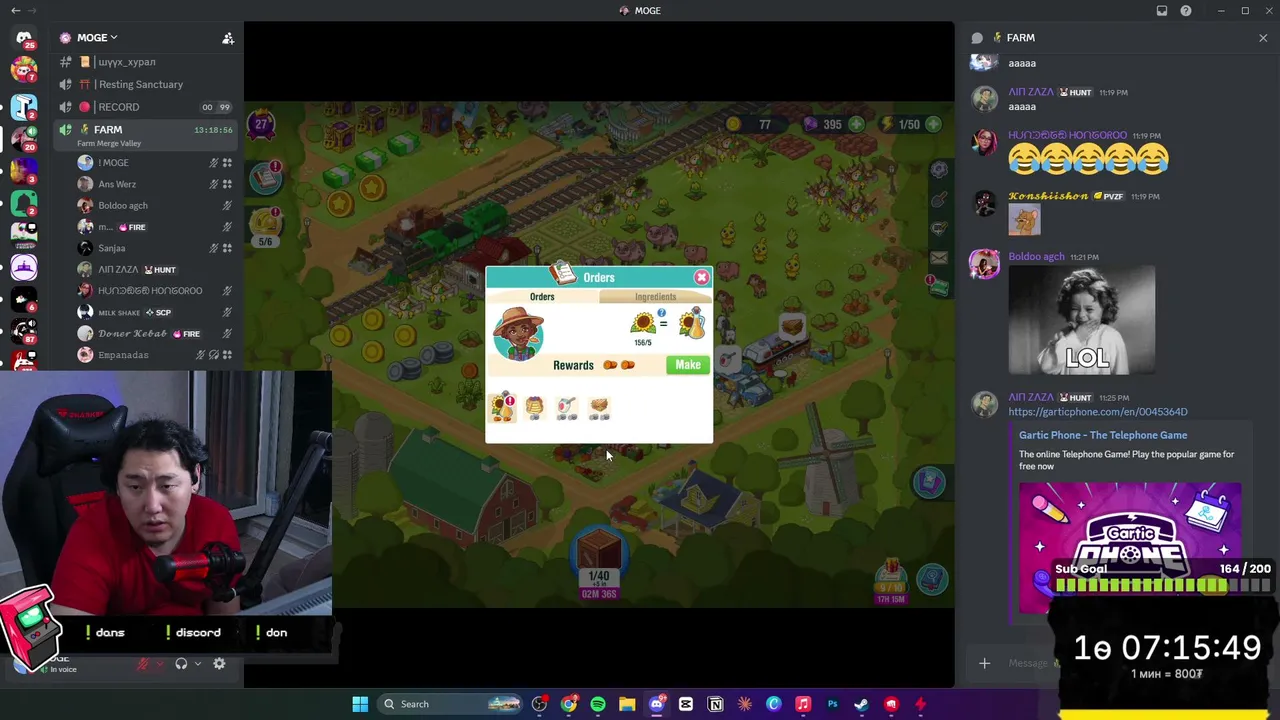Click user Boldoo agch in voice list
The height and width of the screenshot is (720, 1280).
(123, 206)
